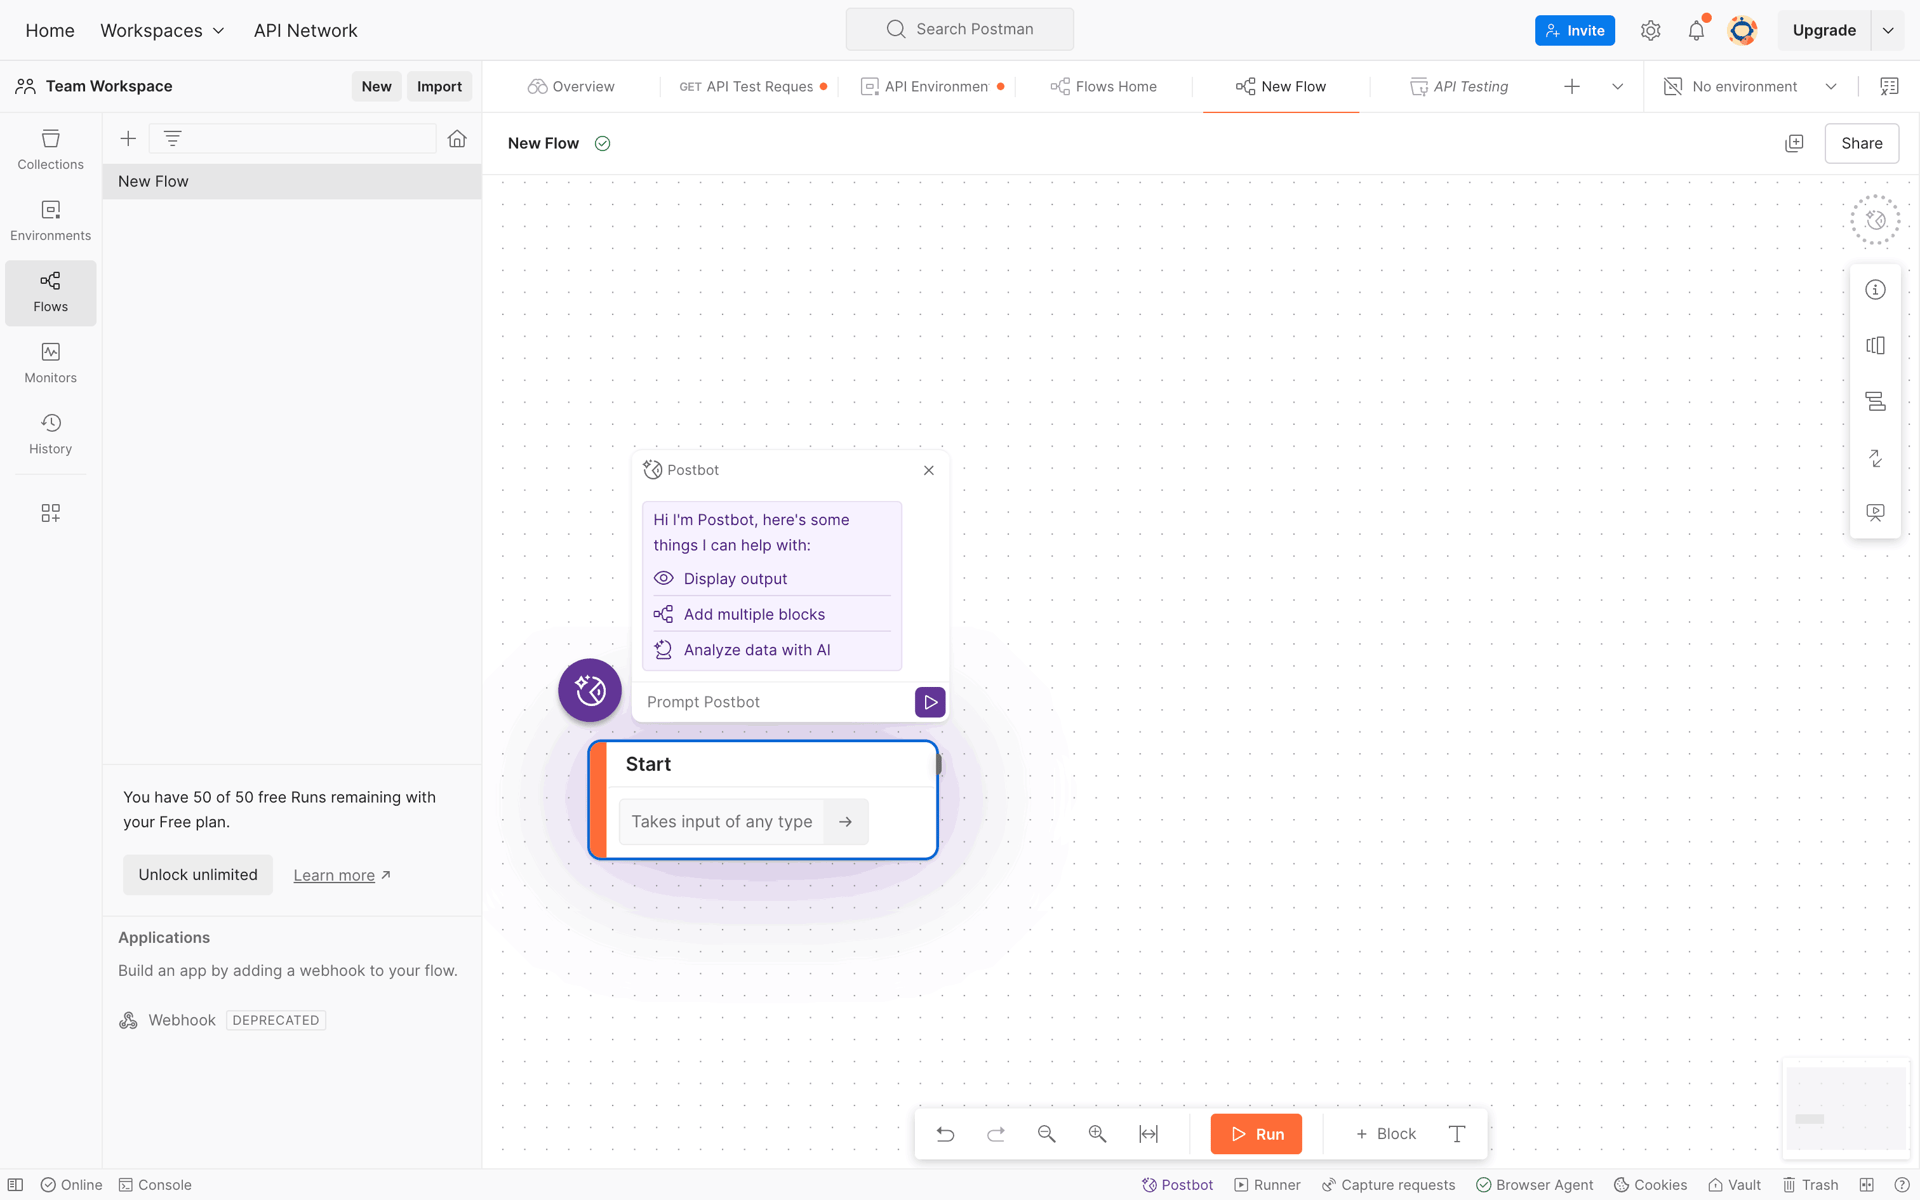Screen dimensions: 1920x1200
Task: Select Flows in the sidebar
Action: [x=50, y=292]
